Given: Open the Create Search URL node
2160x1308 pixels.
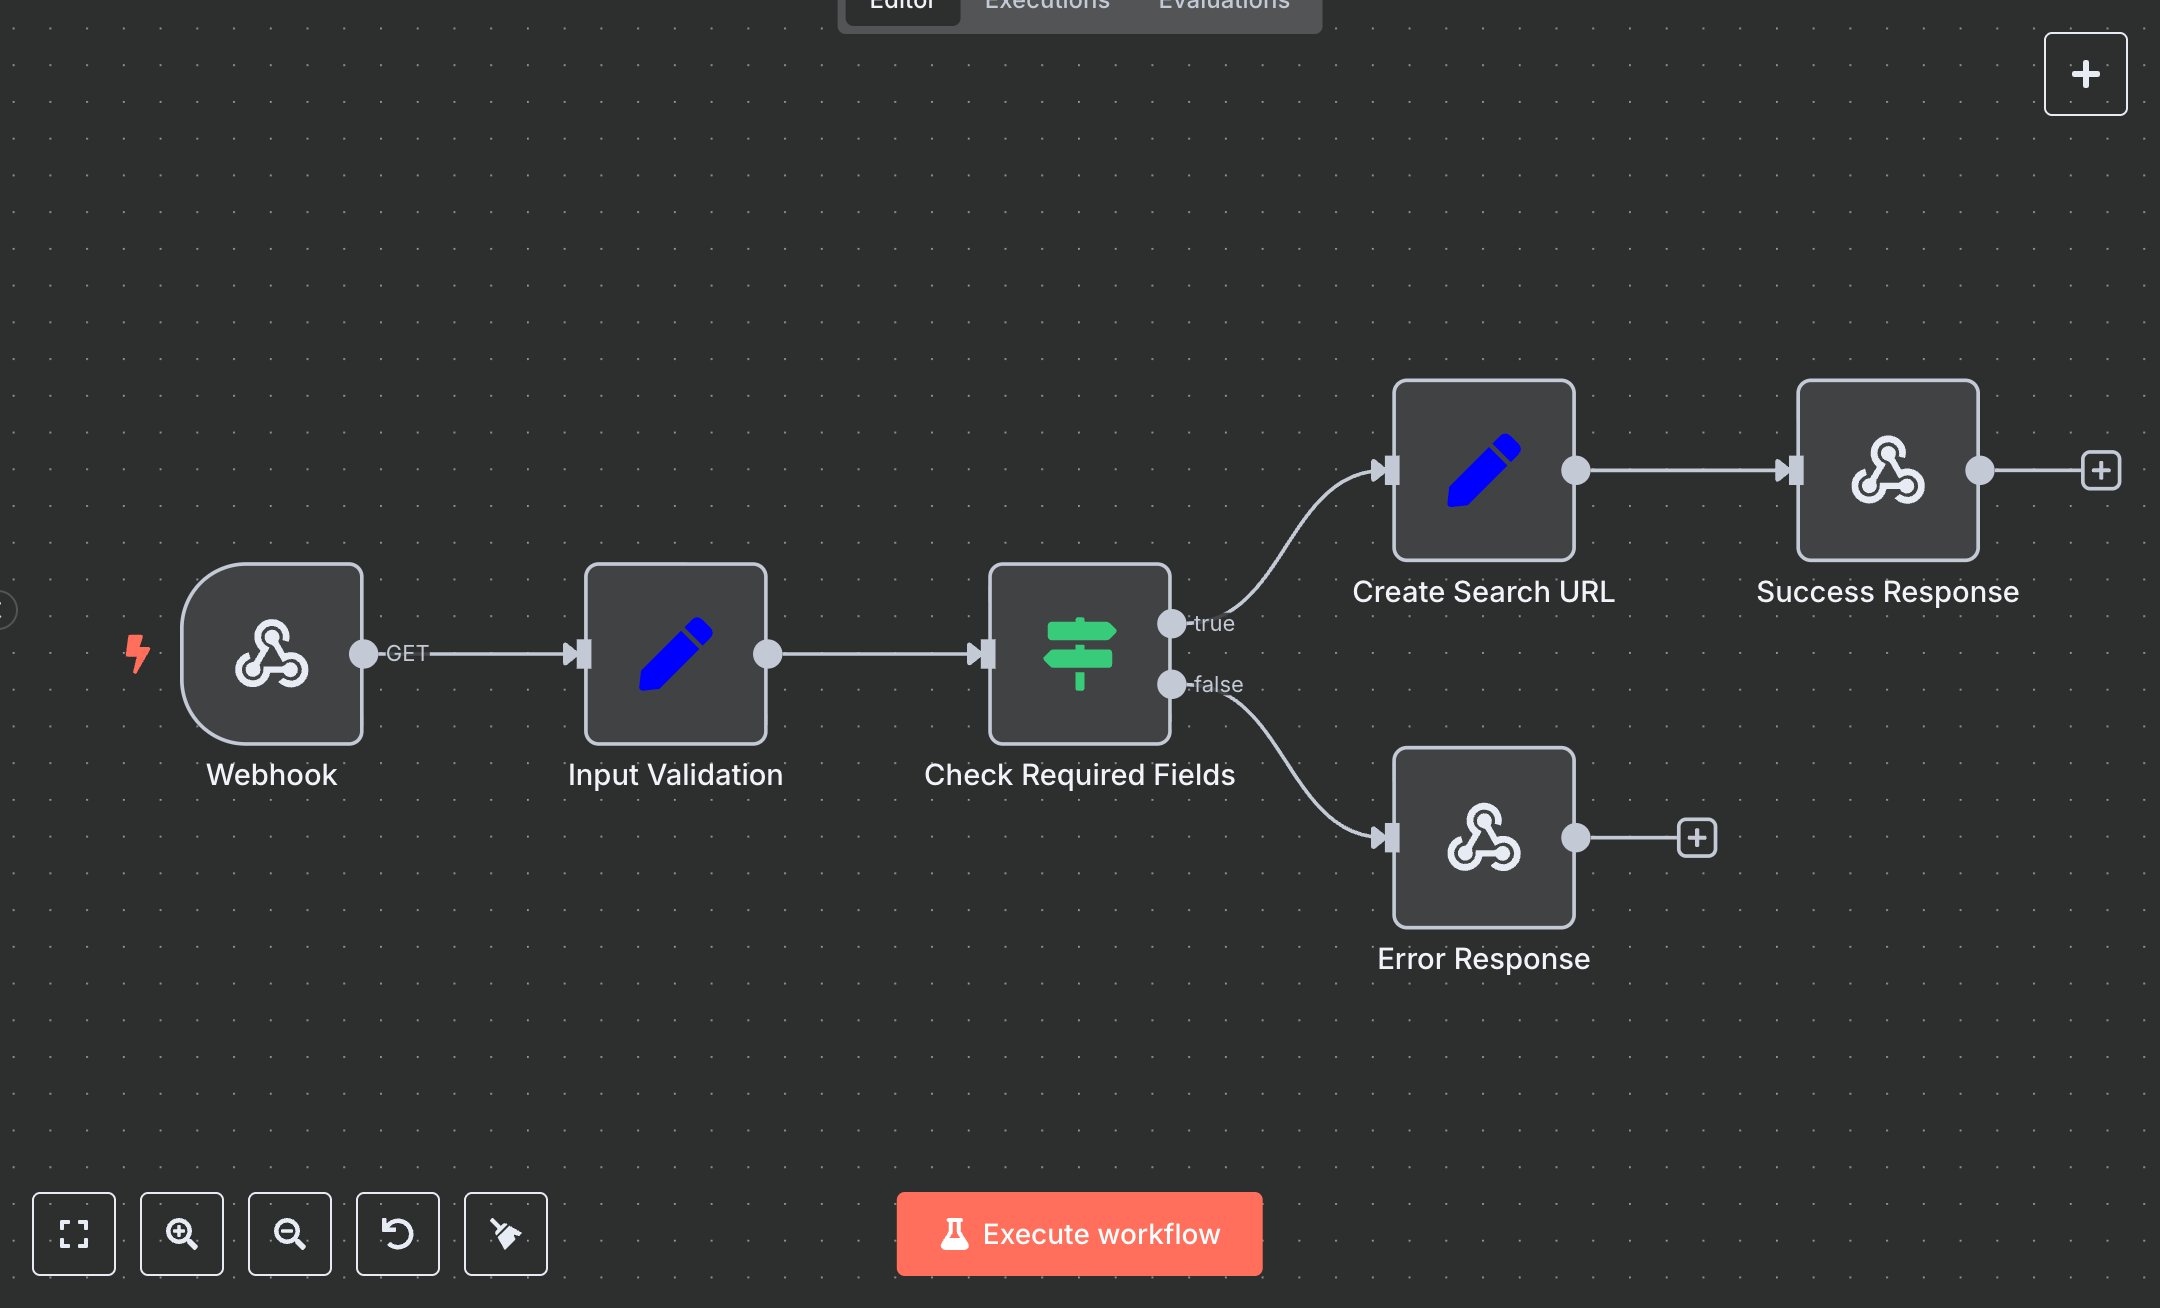Looking at the screenshot, I should (x=1483, y=469).
